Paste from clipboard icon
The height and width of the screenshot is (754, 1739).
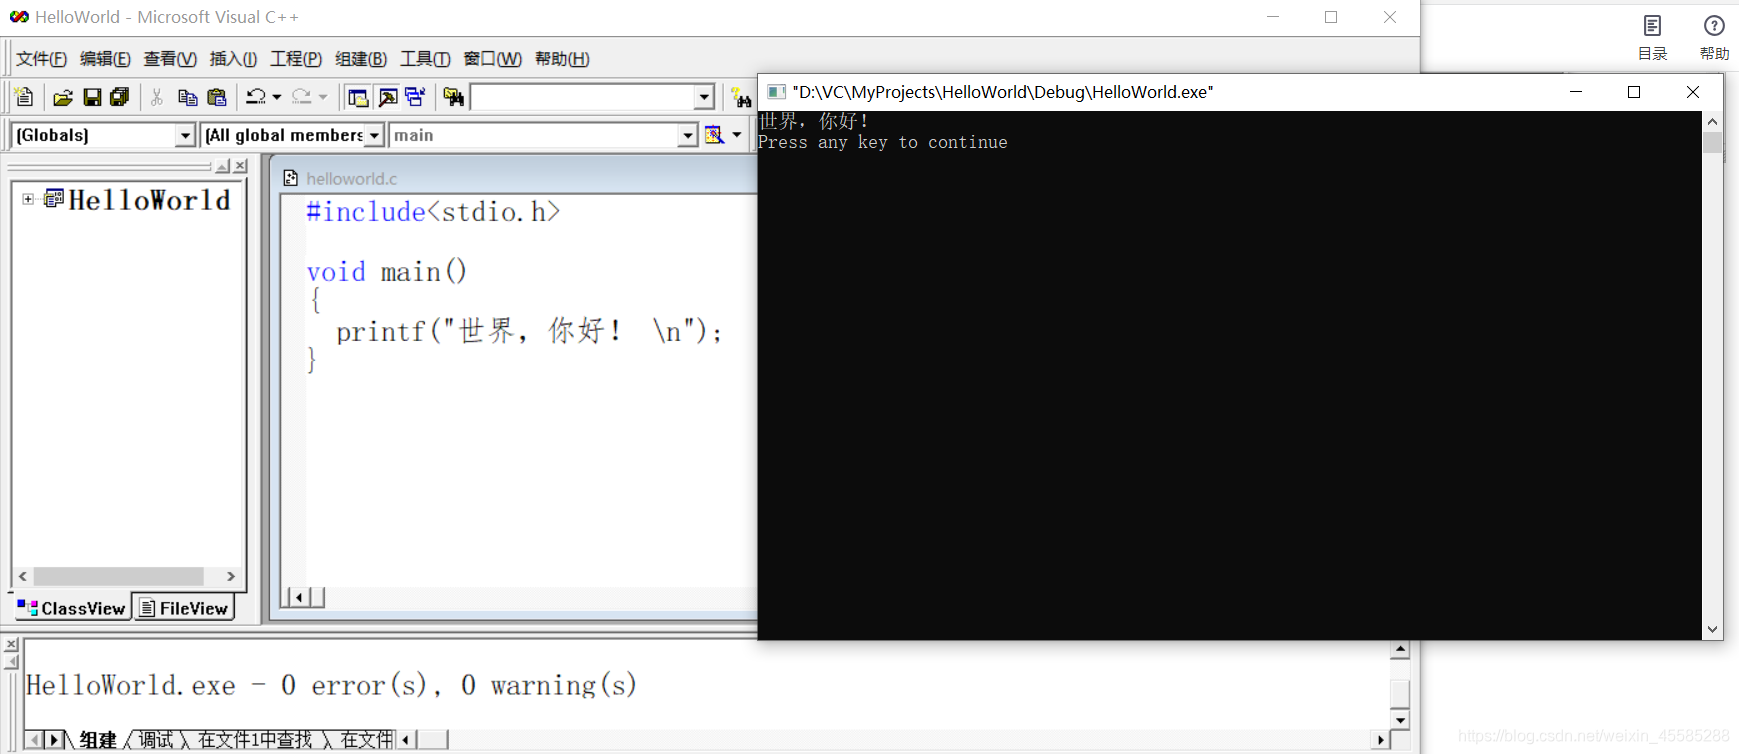(216, 97)
